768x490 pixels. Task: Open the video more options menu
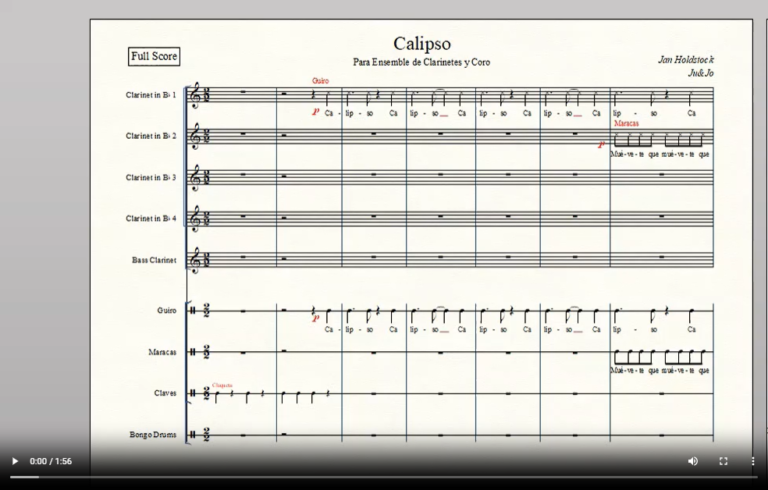pos(753,461)
